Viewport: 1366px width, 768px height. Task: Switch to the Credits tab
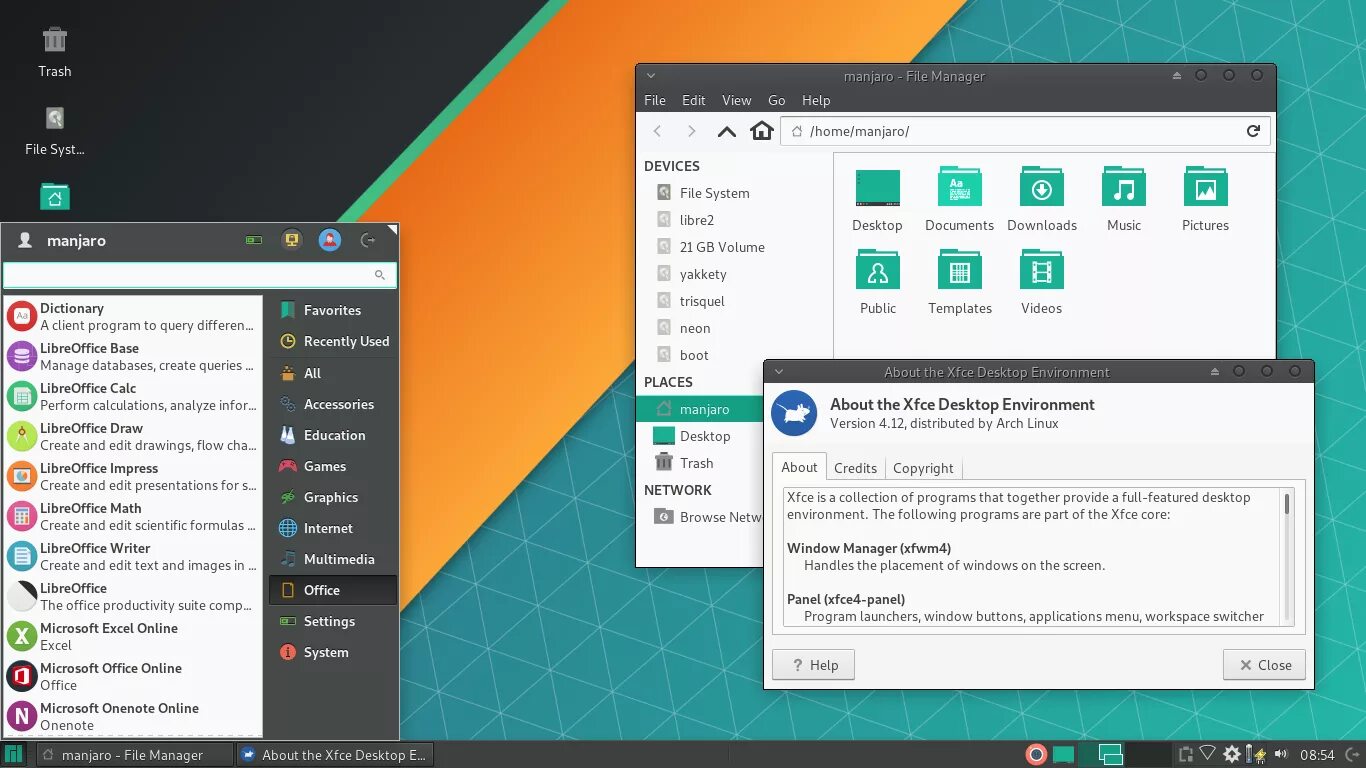[855, 468]
